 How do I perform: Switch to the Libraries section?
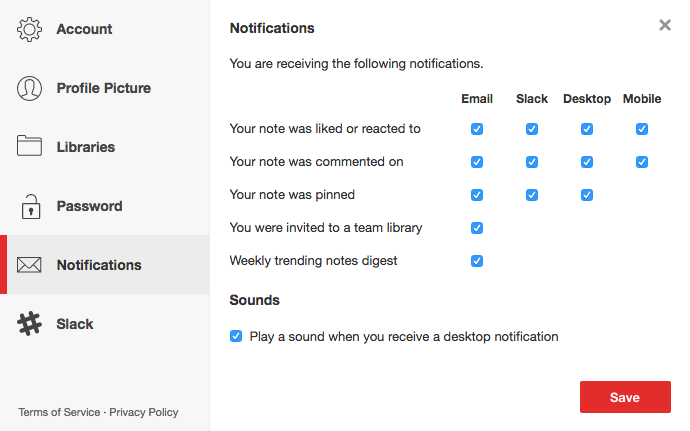[85, 147]
